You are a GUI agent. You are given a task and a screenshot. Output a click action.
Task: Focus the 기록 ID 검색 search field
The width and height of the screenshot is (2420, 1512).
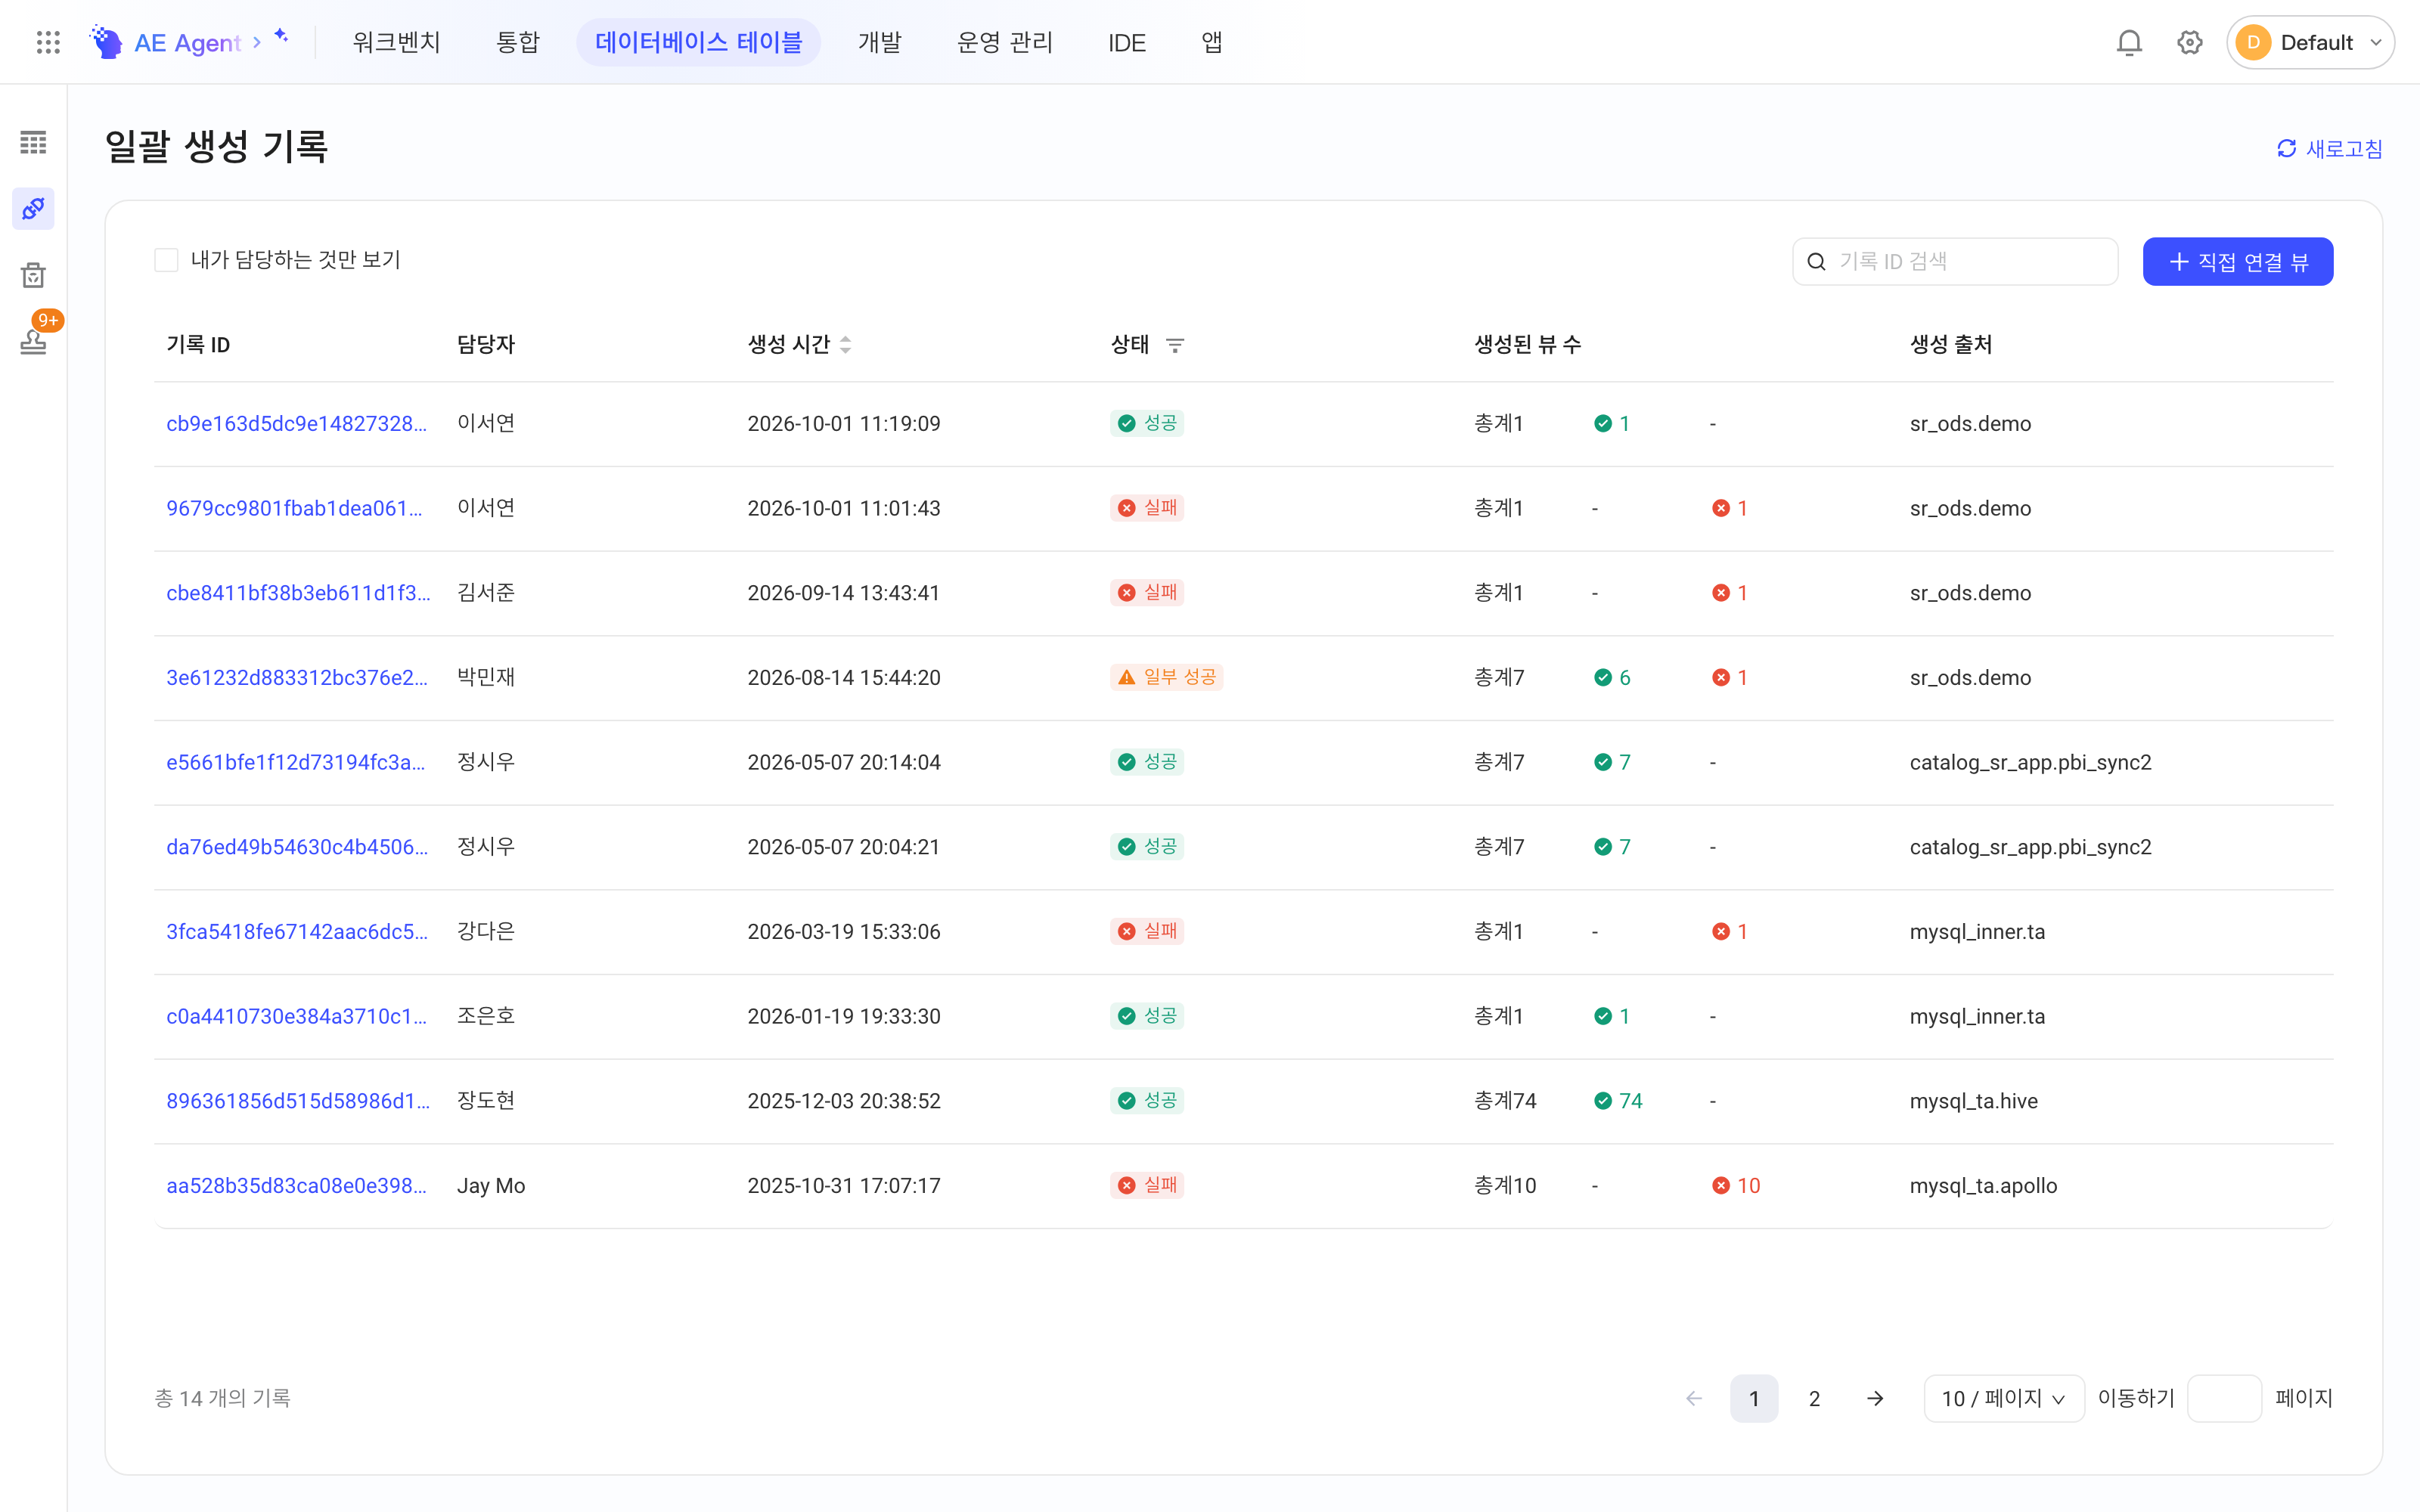[x=1955, y=261]
